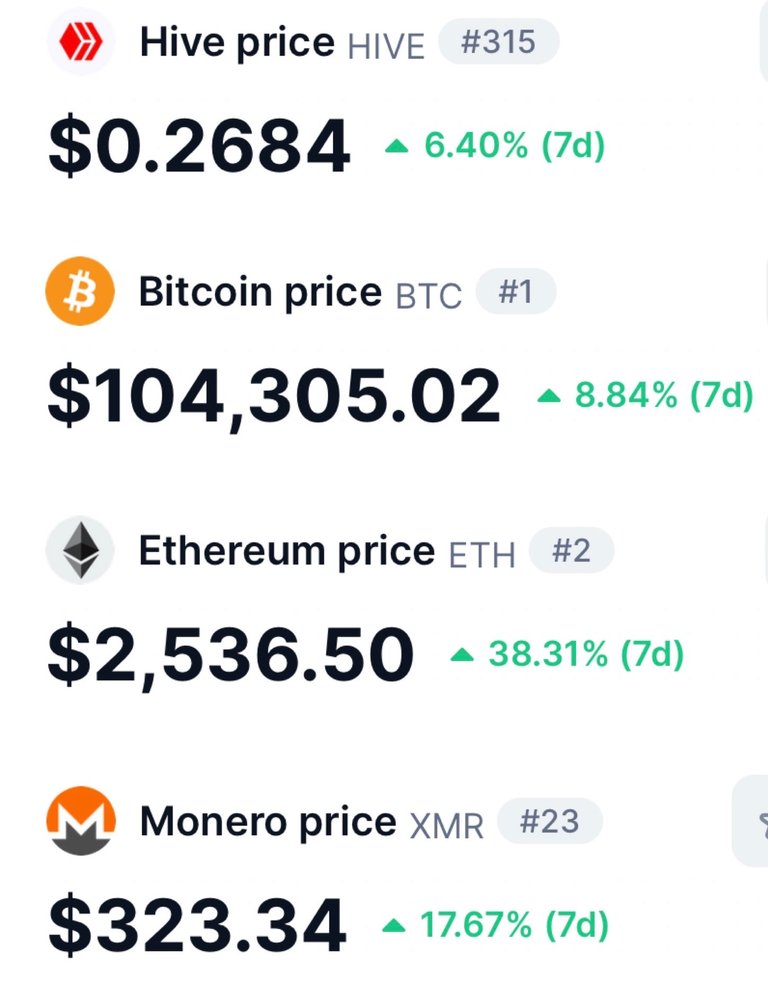
Task: Open the Ethereum price heading
Action: pos(287,551)
